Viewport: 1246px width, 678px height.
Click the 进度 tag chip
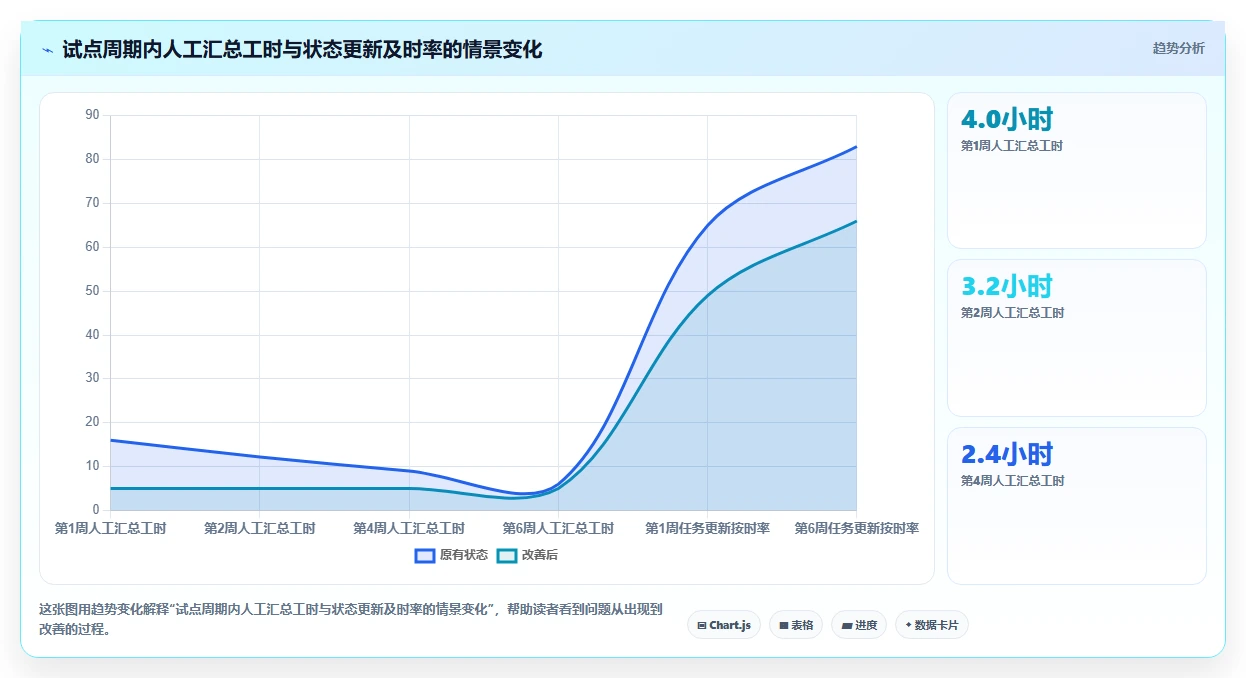(859, 625)
